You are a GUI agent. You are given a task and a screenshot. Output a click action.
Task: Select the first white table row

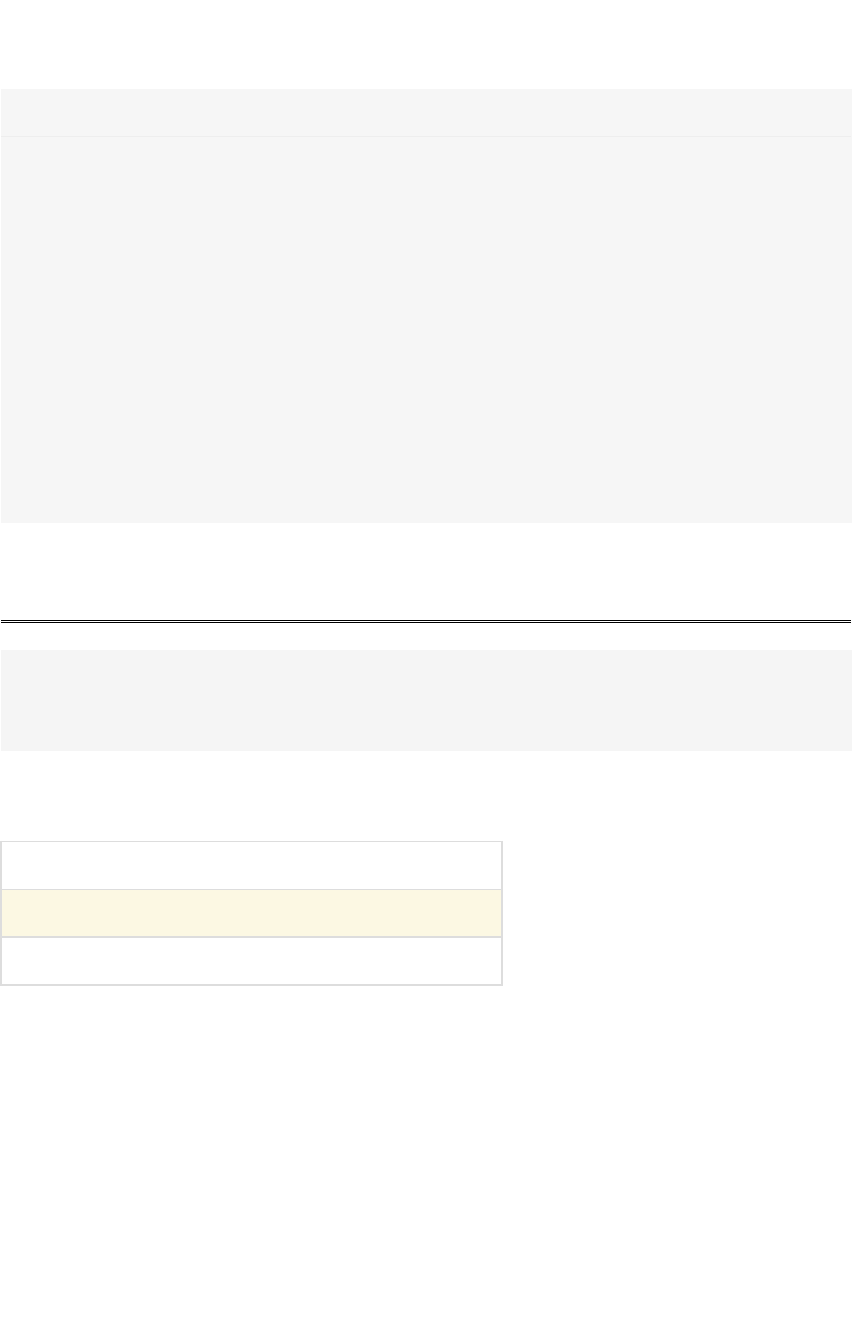[x=251, y=866]
